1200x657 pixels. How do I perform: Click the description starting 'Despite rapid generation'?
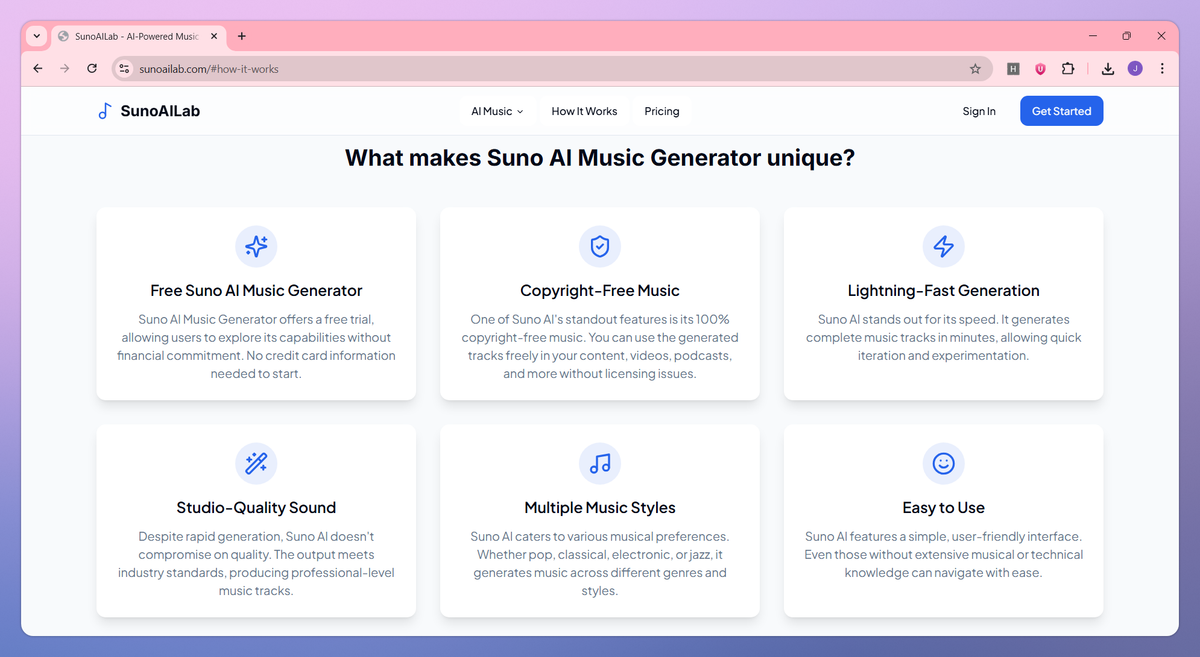click(x=256, y=563)
